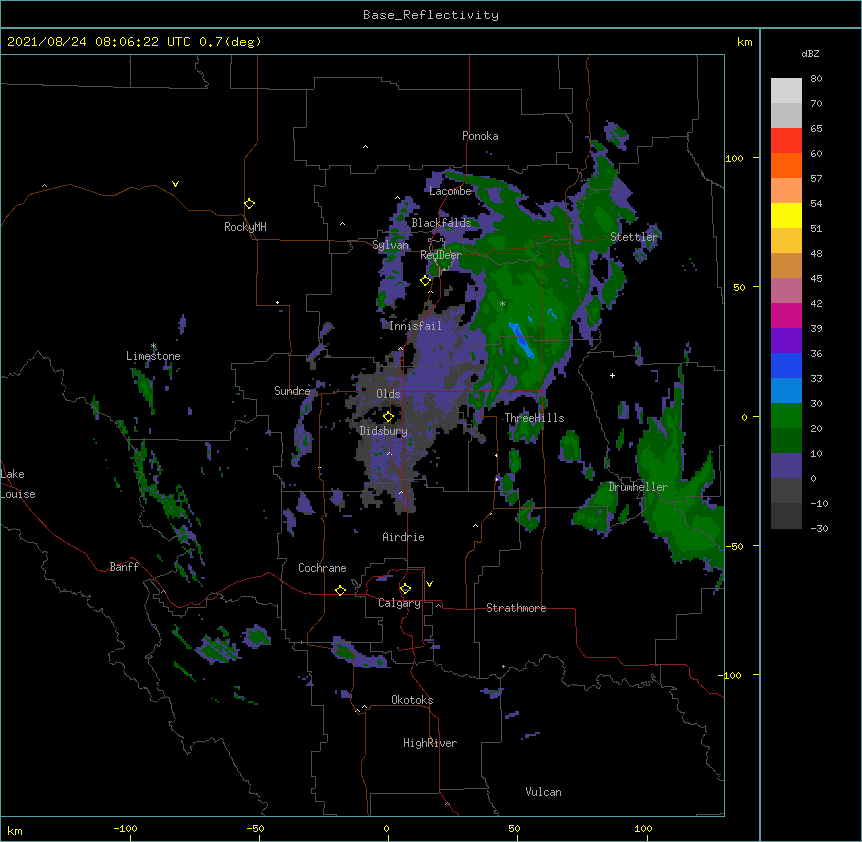Click the blue high-reflectivity core east of Innisfail
The height and width of the screenshot is (842, 862).
click(x=520, y=340)
